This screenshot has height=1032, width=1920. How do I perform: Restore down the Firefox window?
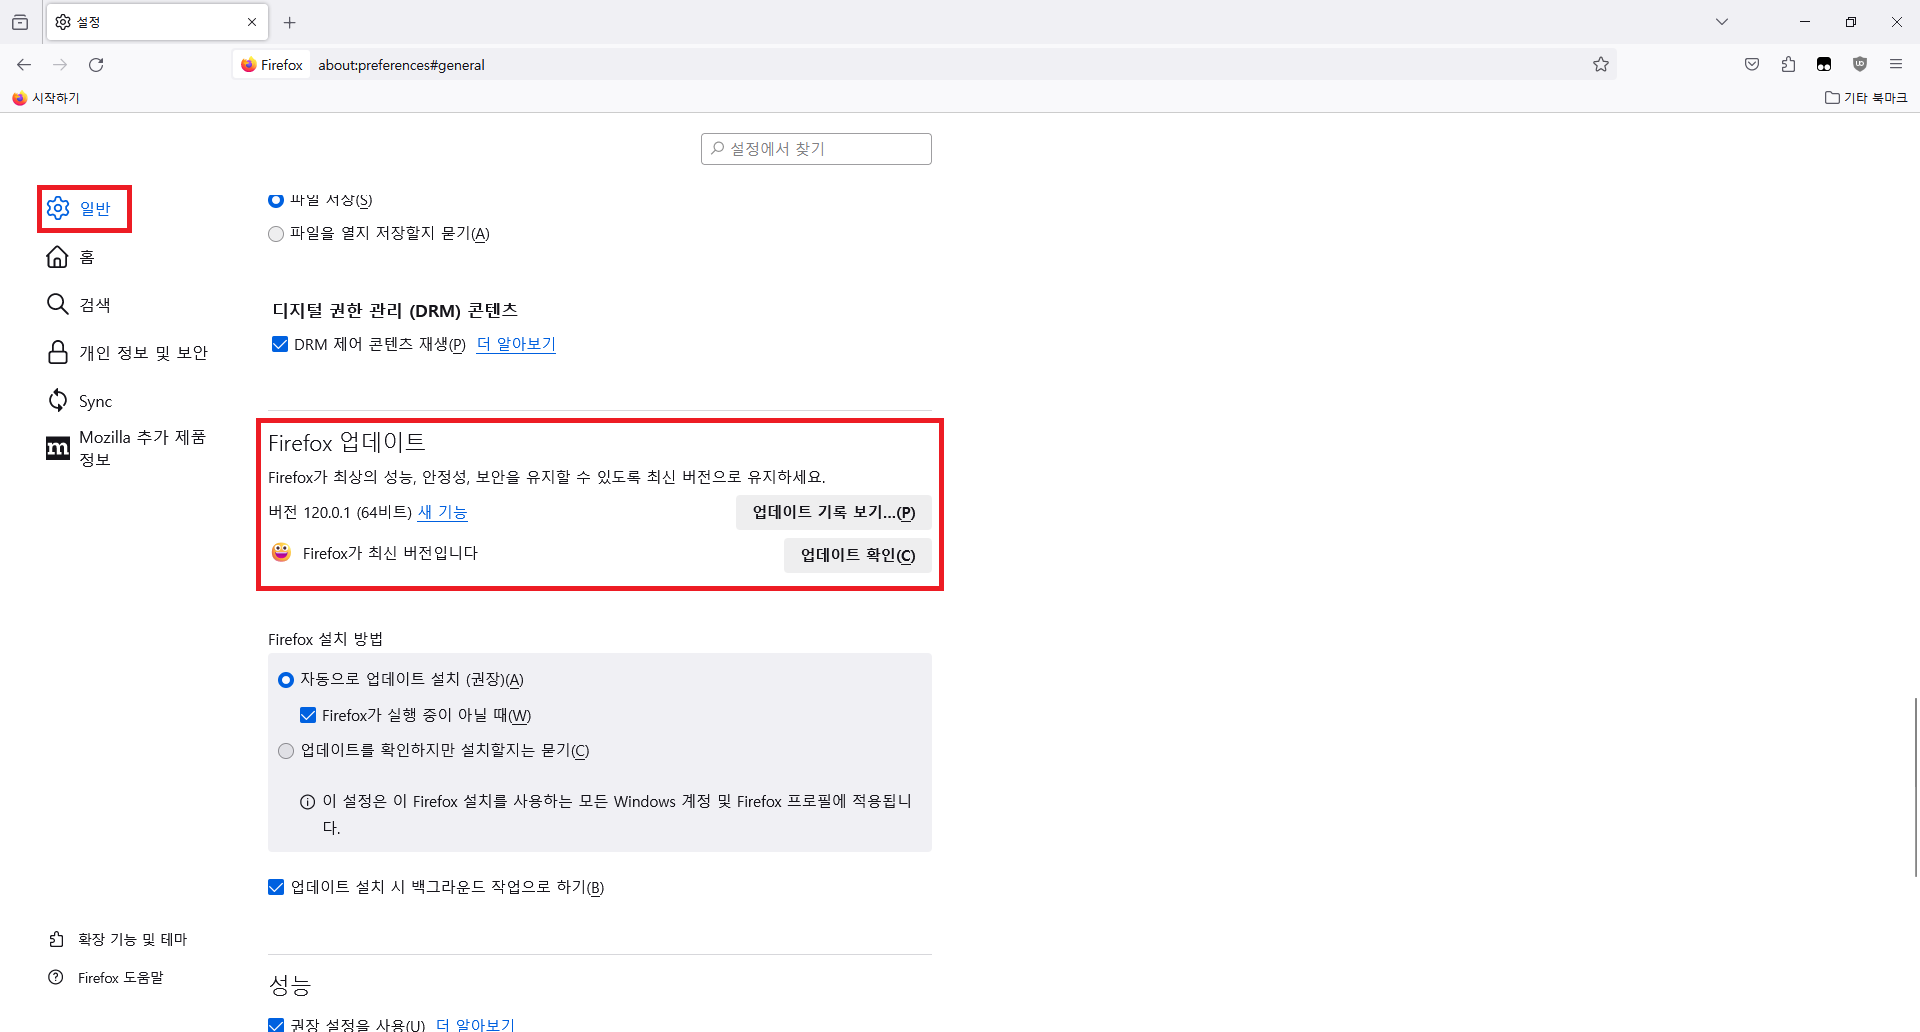point(1851,22)
